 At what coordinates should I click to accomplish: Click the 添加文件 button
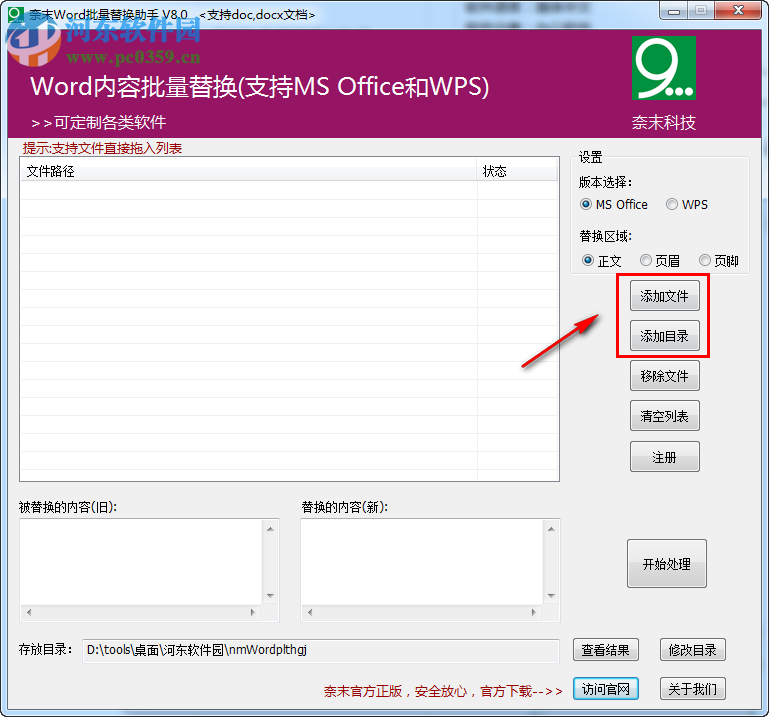coord(665,296)
